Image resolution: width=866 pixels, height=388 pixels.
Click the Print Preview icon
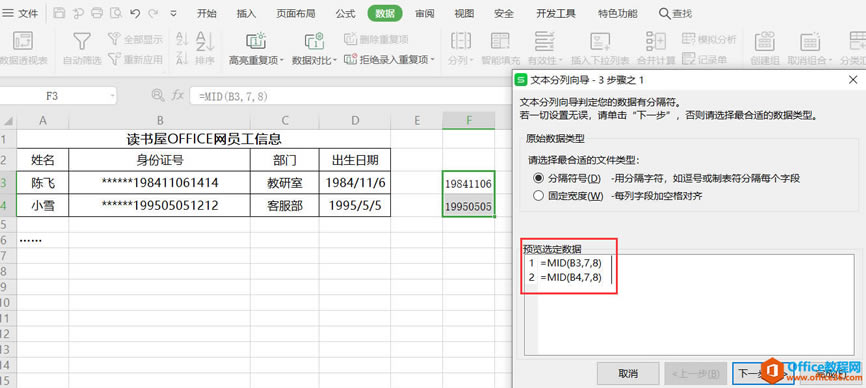115,13
